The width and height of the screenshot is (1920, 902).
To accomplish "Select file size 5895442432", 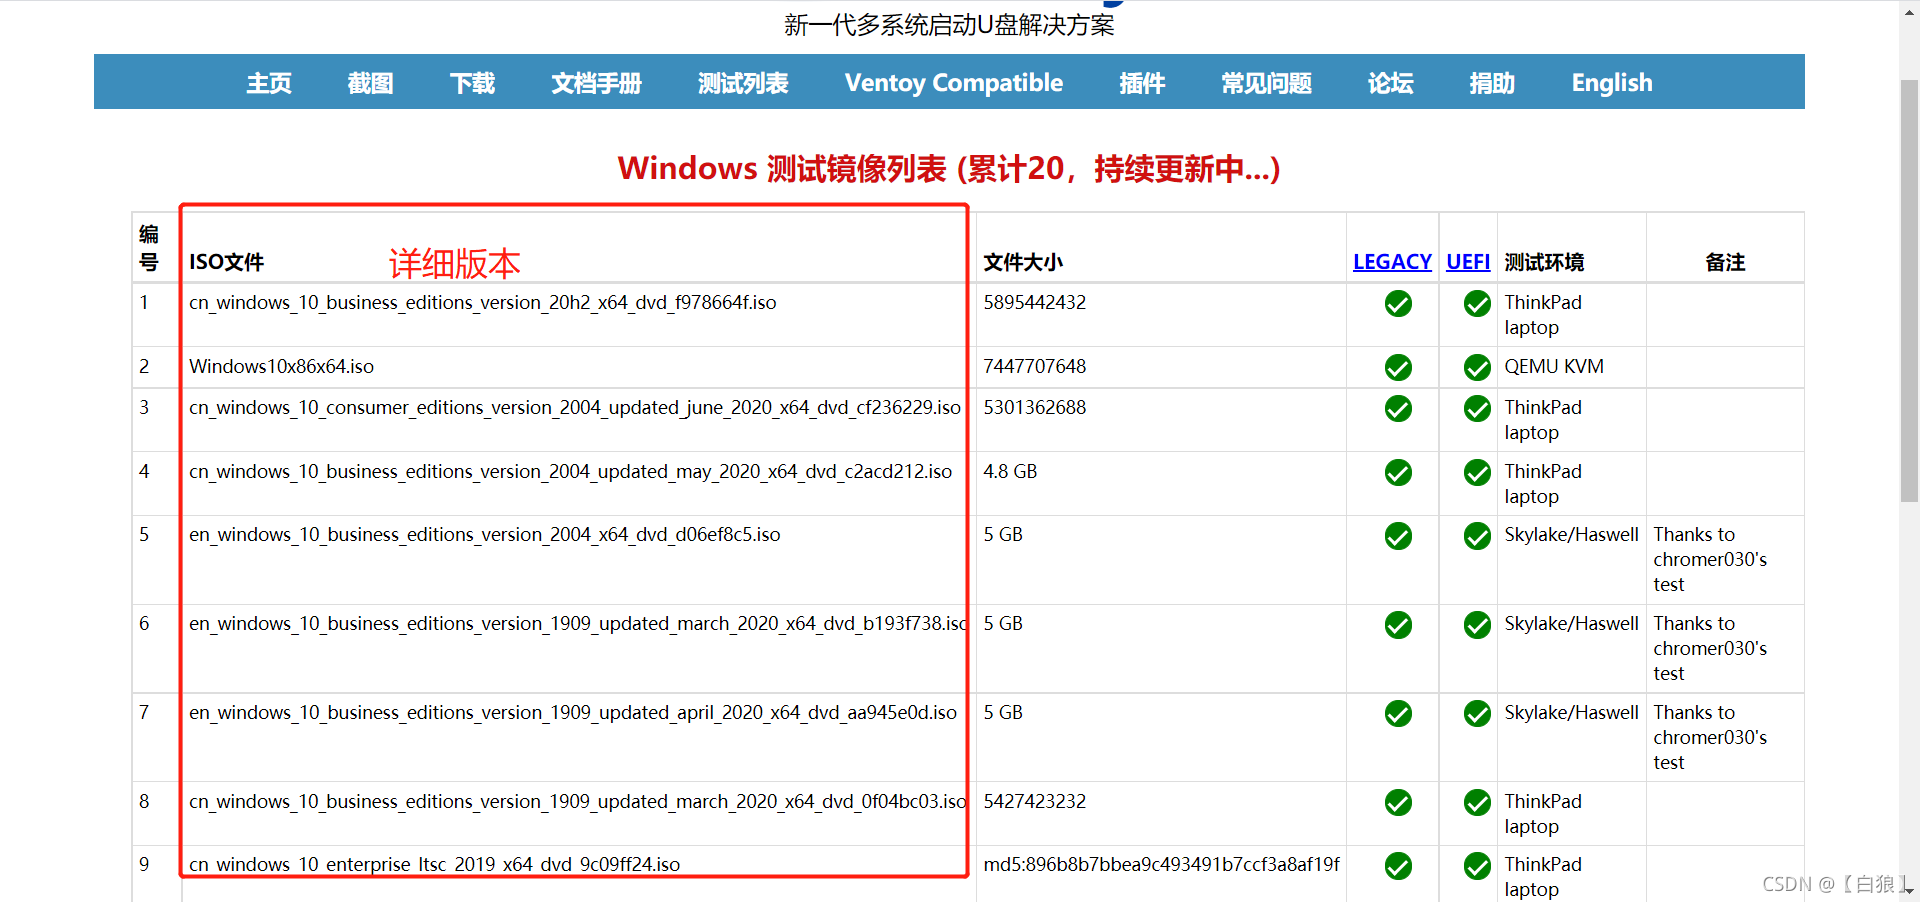I will click(1034, 302).
